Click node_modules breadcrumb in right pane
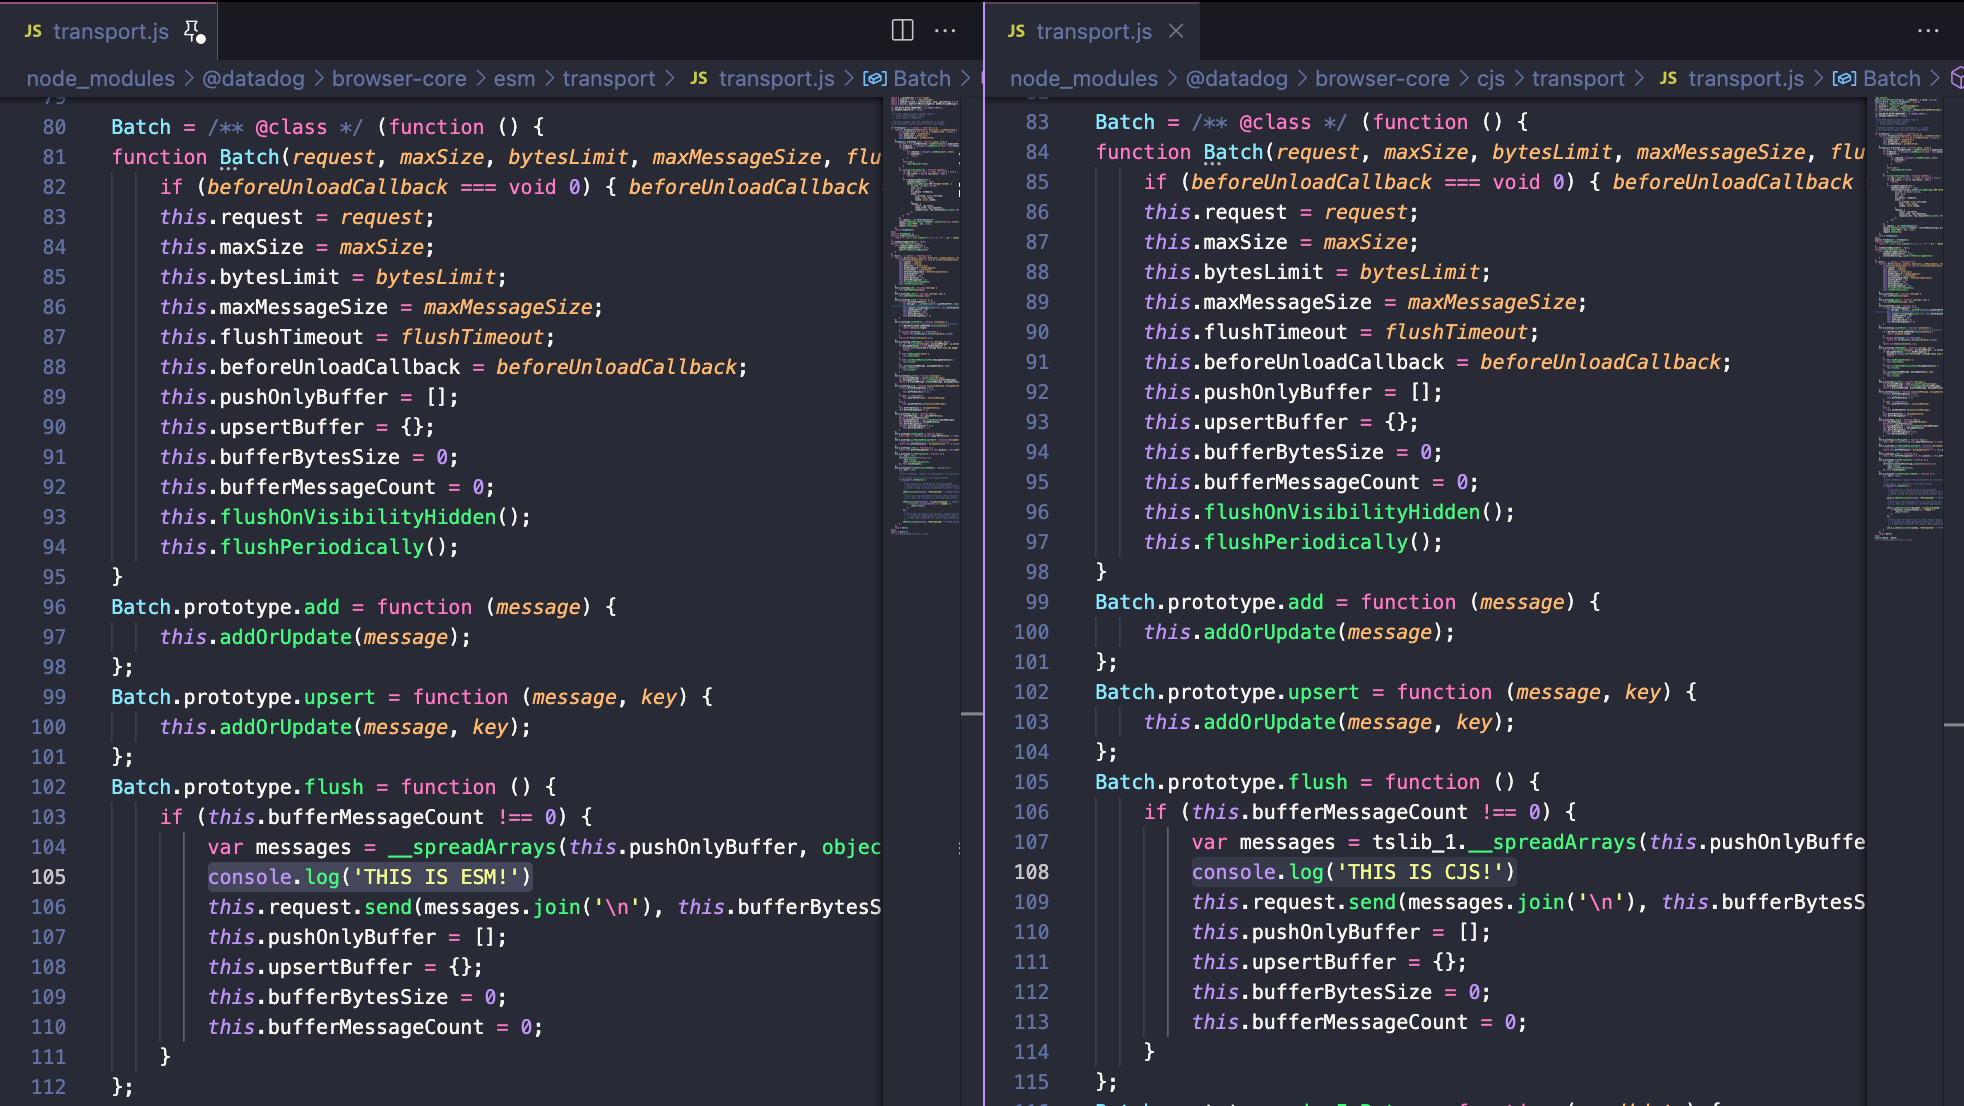1964x1106 pixels. pos(1083,78)
